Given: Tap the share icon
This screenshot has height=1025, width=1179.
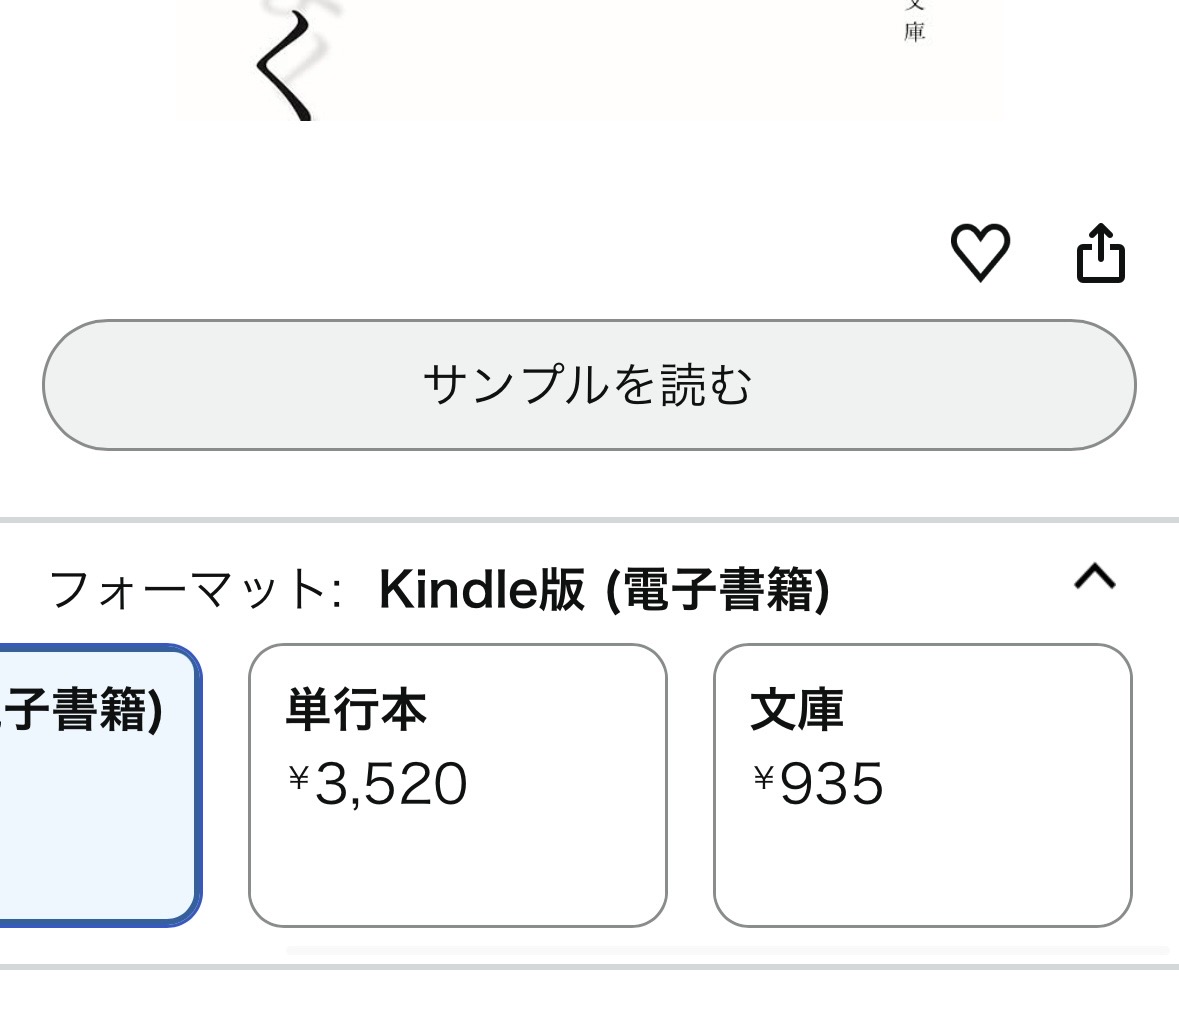Looking at the screenshot, I should 1100,253.
